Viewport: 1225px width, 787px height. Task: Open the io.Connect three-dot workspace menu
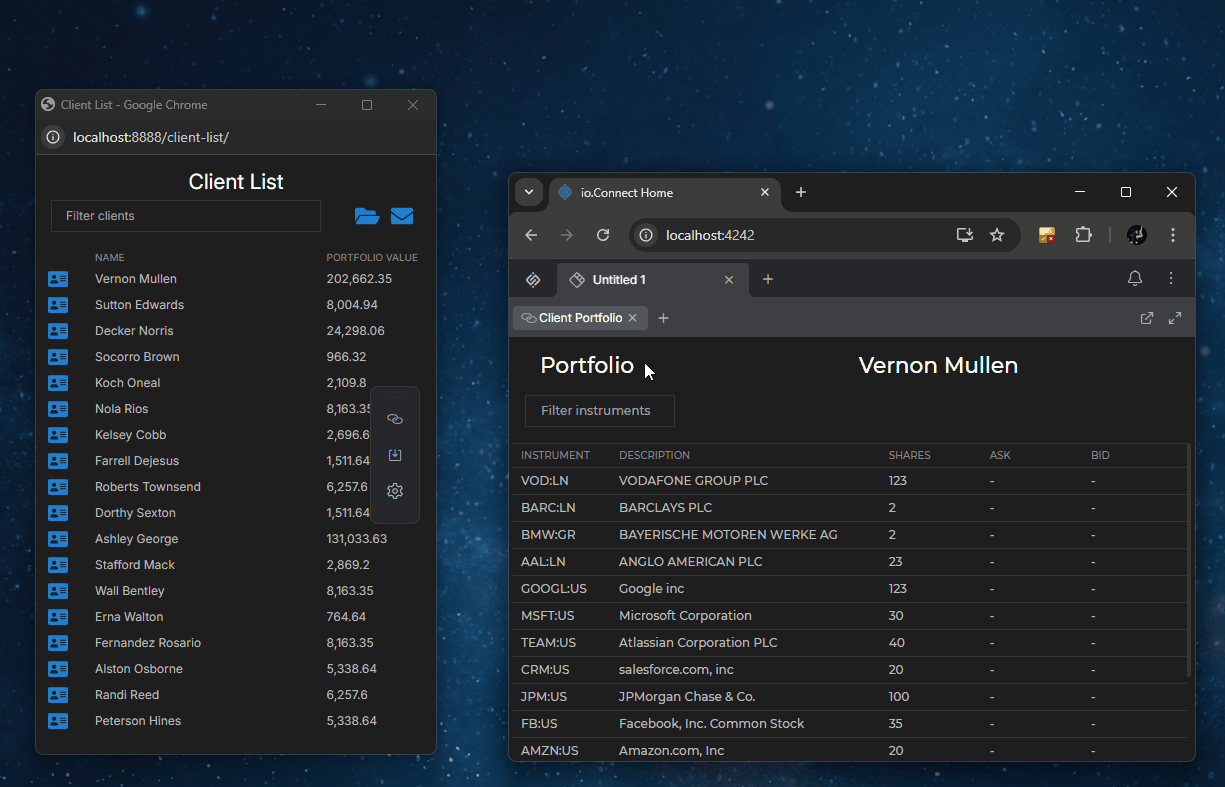coord(1171,279)
